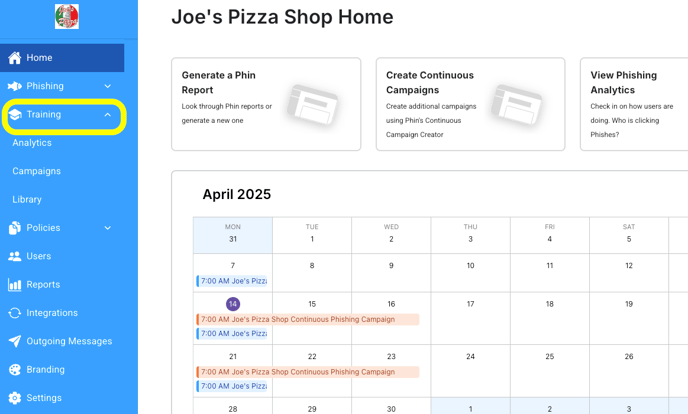Click the Home house icon
The height and width of the screenshot is (414, 688).
pyautogui.click(x=14, y=58)
